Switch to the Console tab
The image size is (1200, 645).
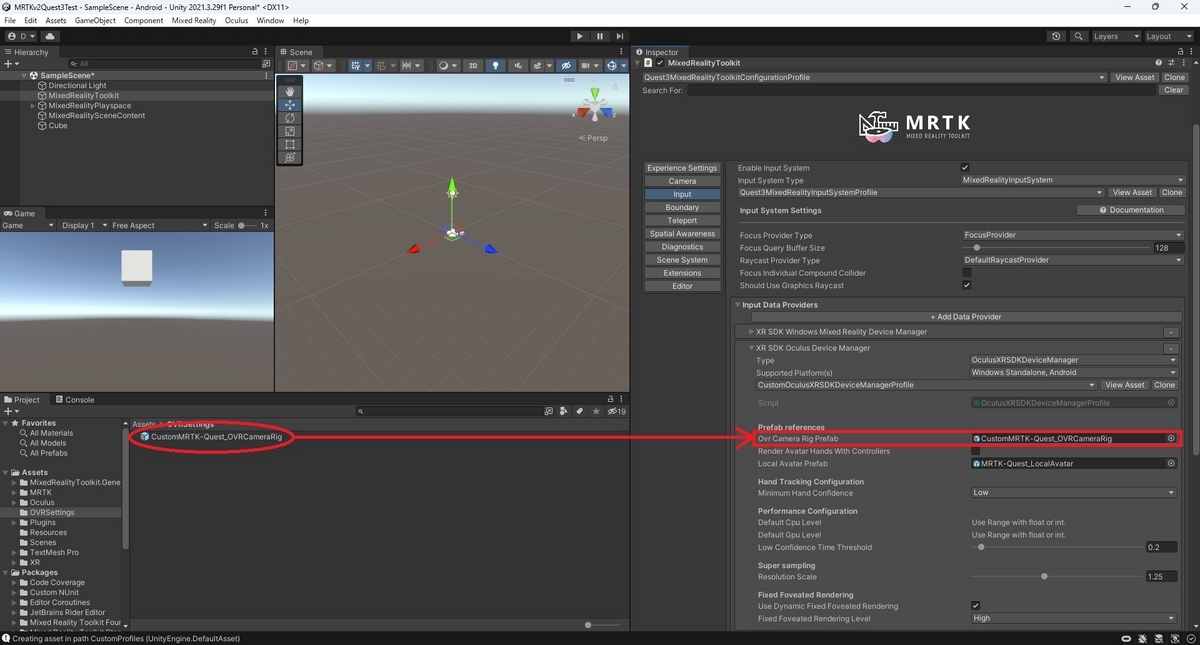coord(75,399)
